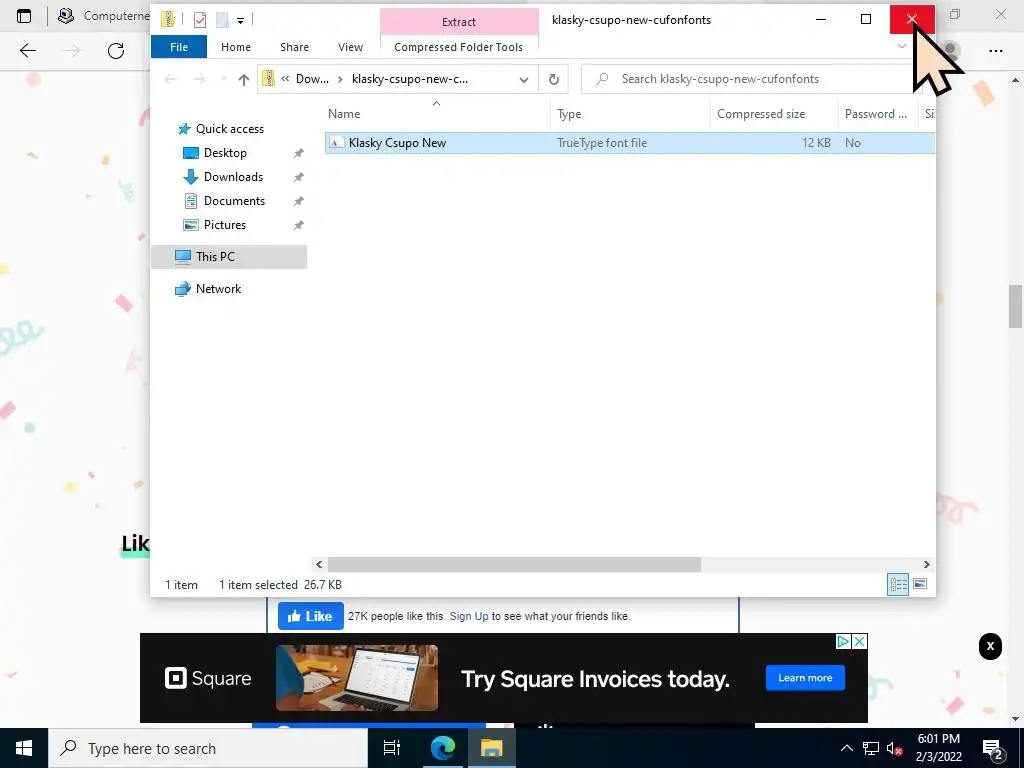
Task: Click the horizontal scrollbar thumb in file list
Action: 514,564
